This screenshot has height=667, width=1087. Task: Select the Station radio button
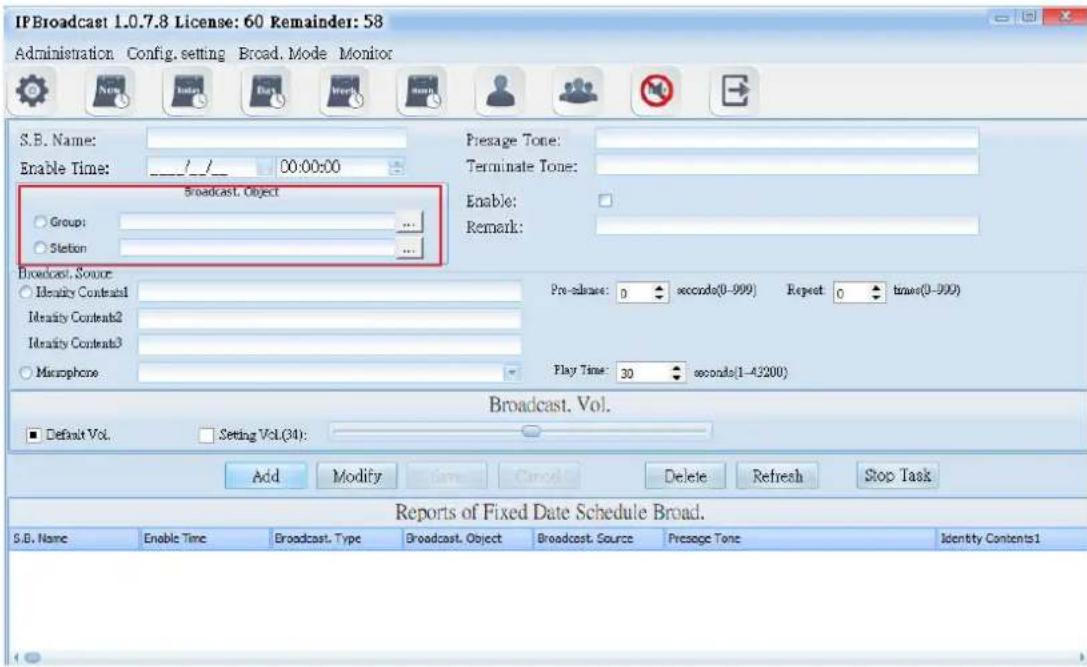click(40, 248)
